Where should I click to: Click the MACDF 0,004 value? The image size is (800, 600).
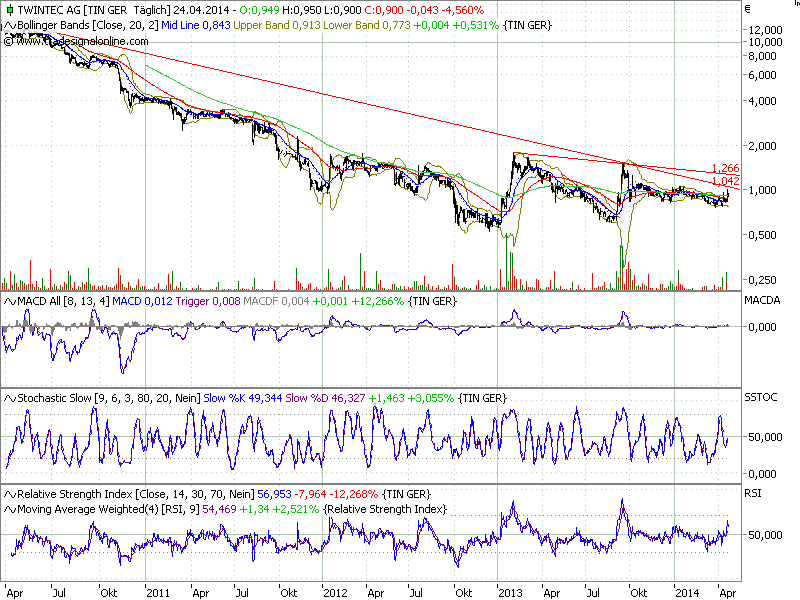[x=276, y=302]
